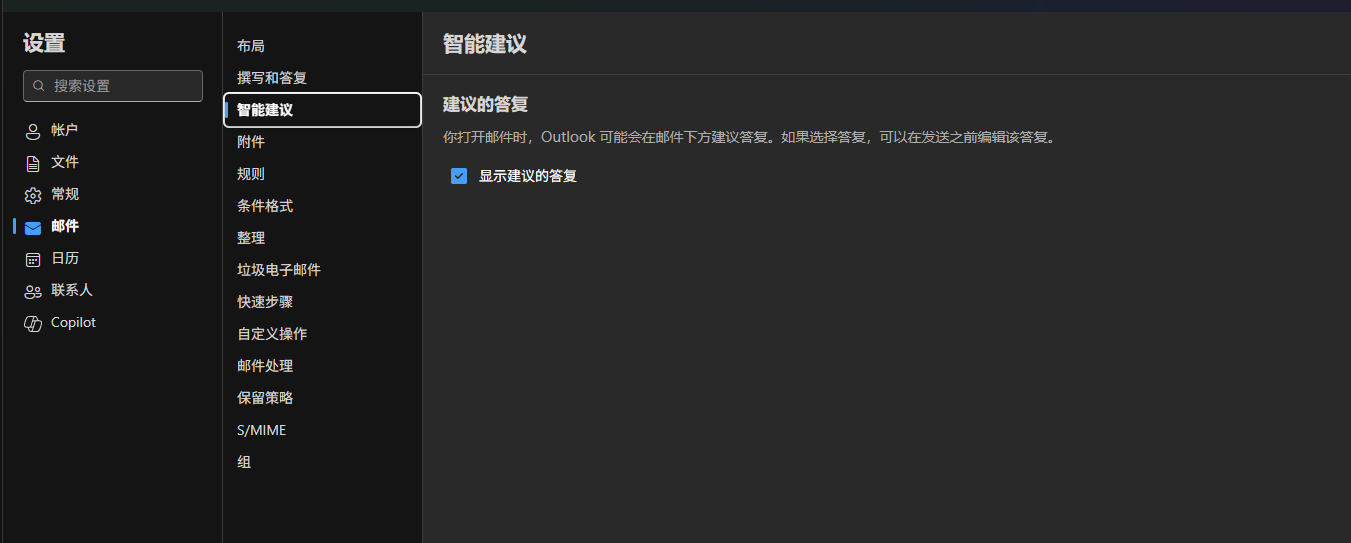Open 垃圾电子邮件 settings page
Viewport: 1351px width, 543px height.
322,270
